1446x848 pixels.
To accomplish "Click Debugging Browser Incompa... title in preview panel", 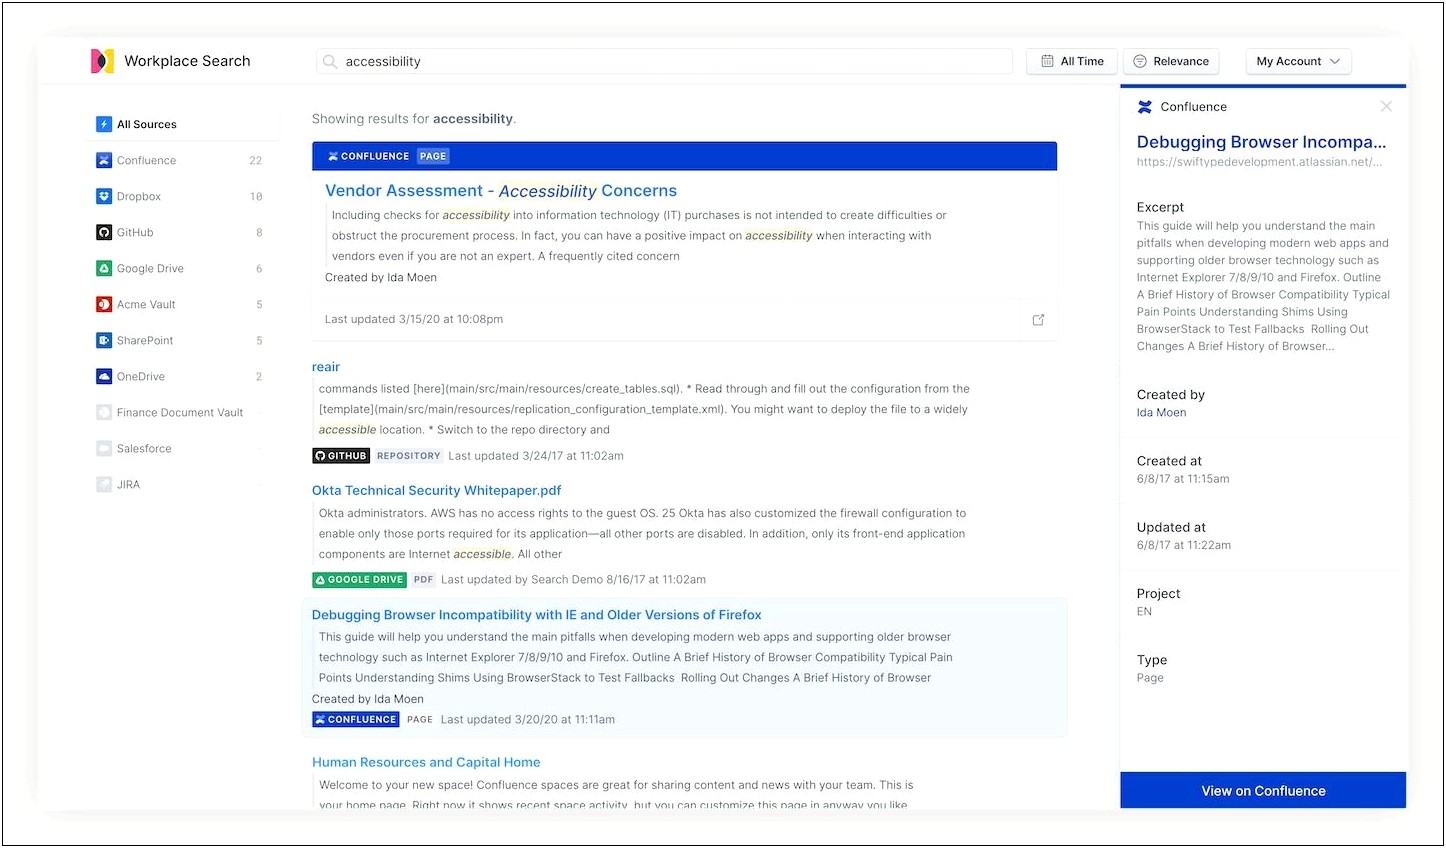I will (1261, 142).
